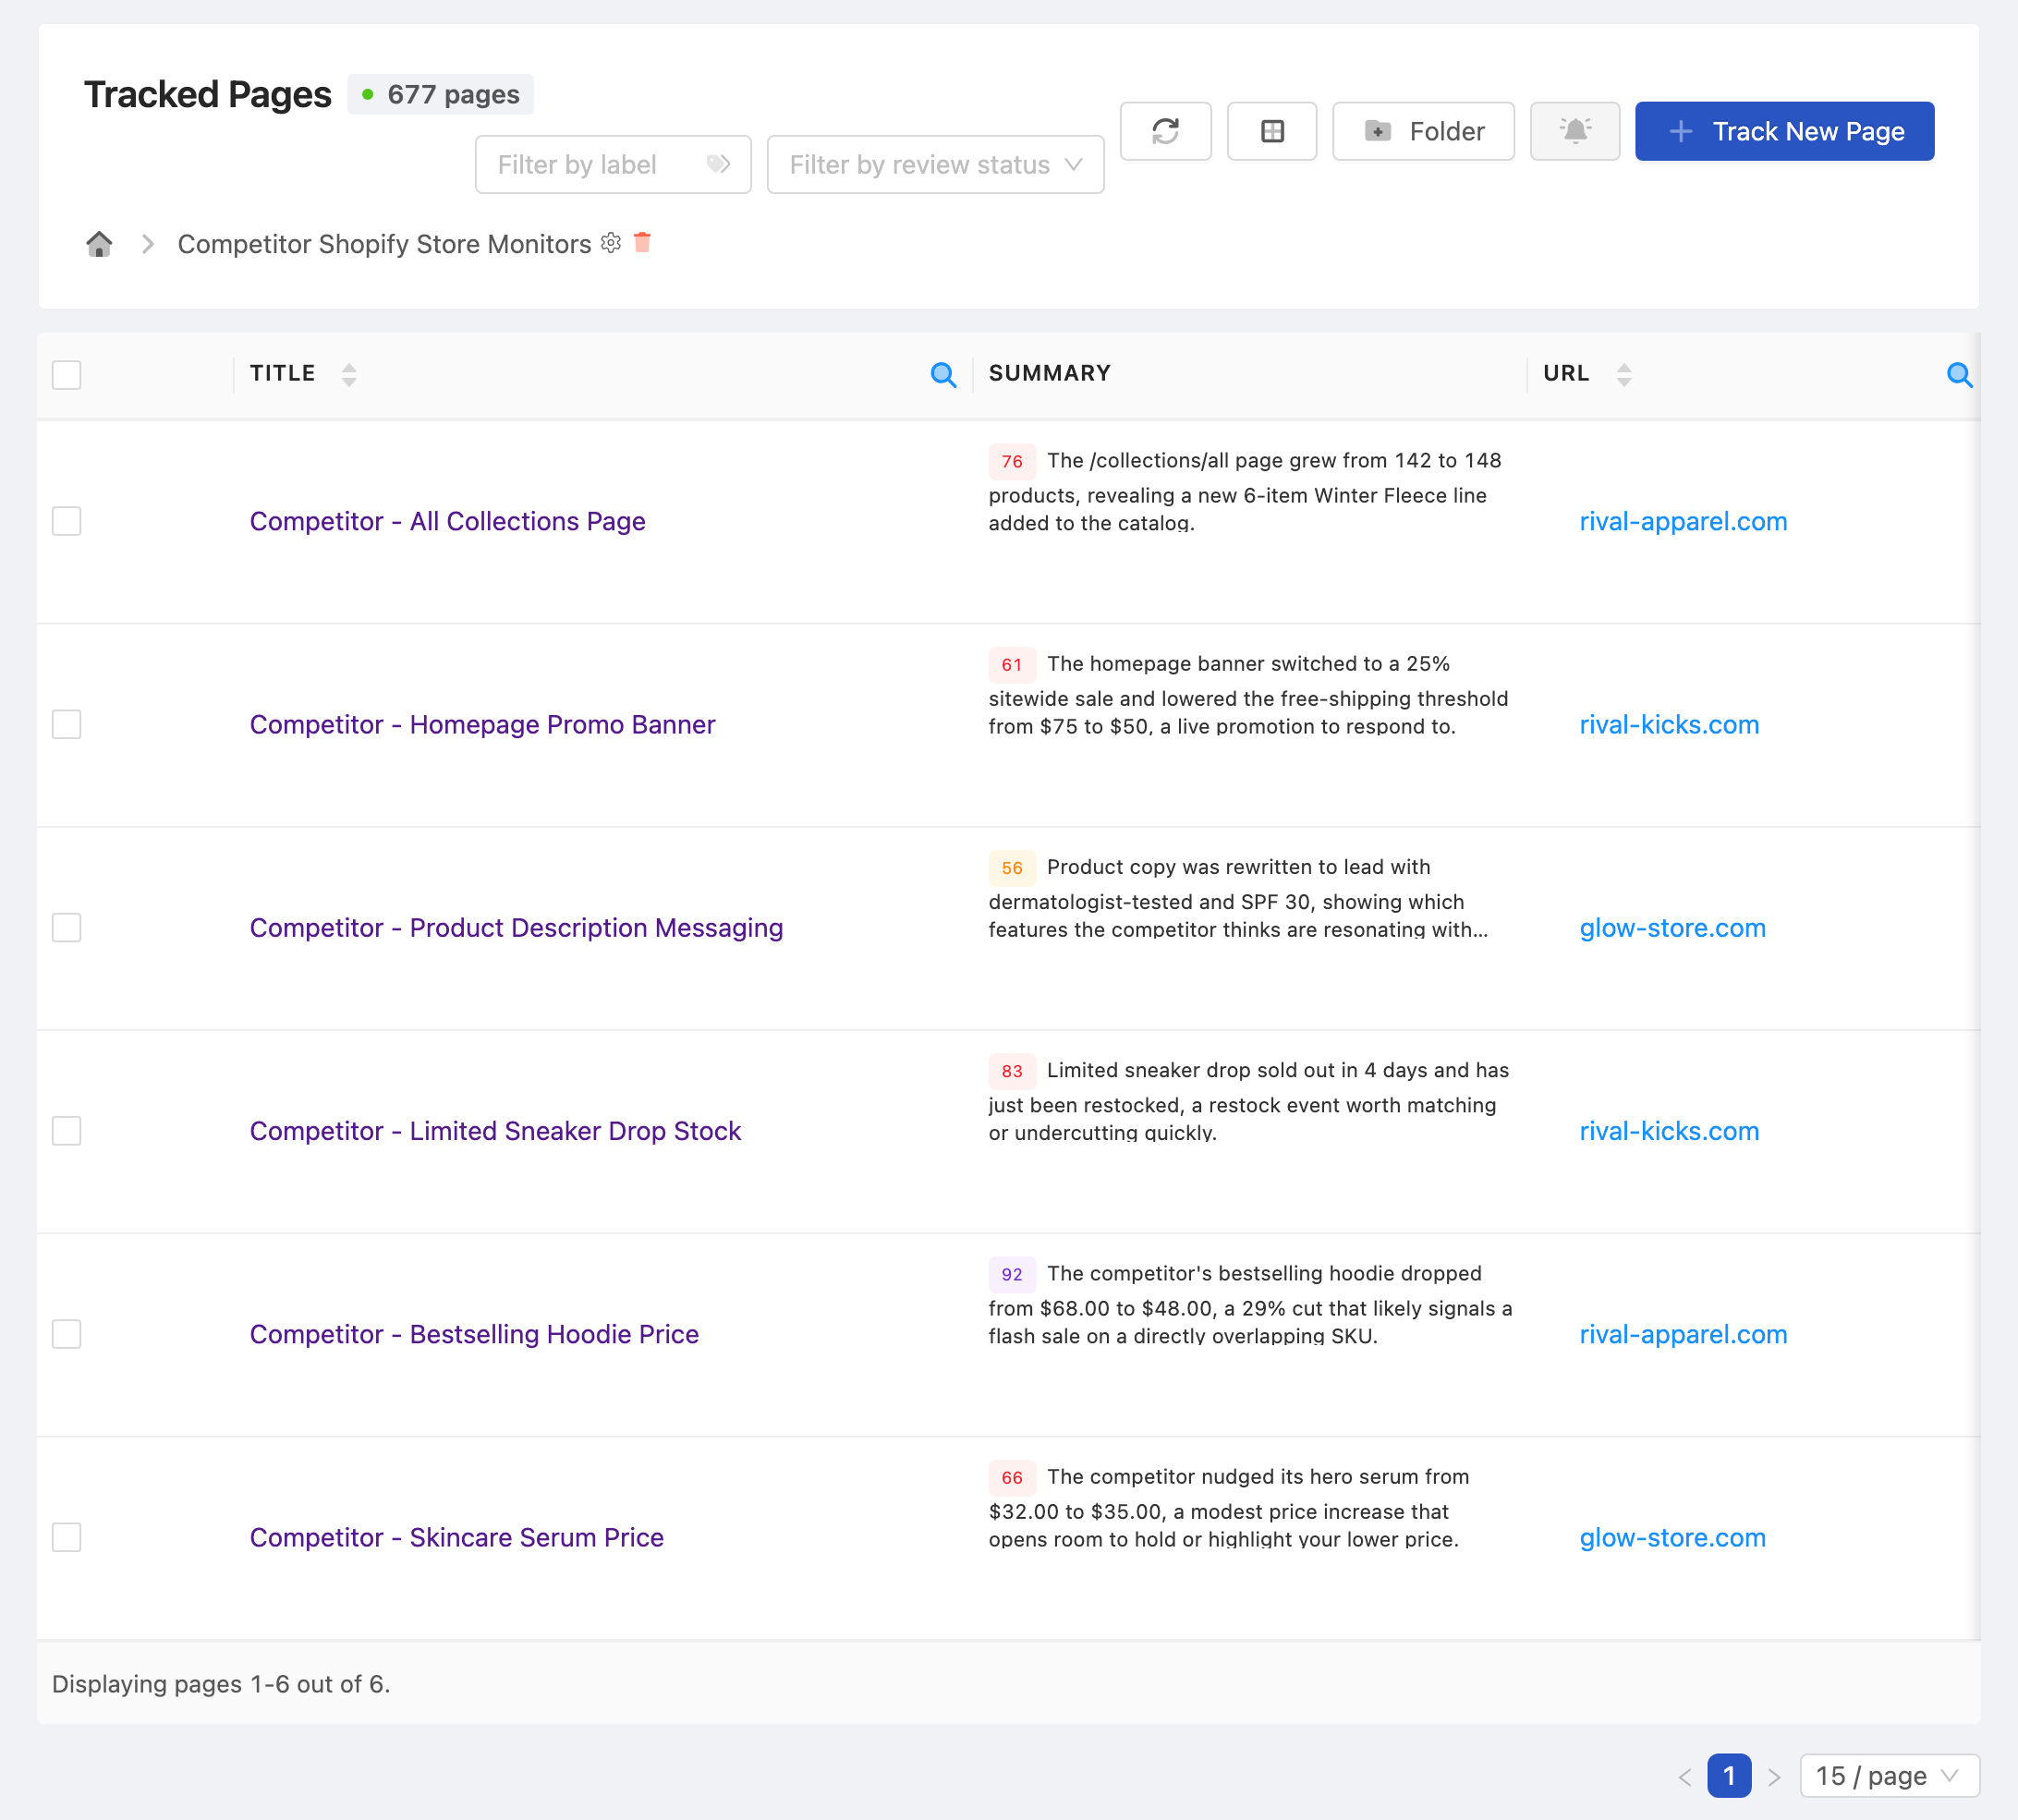Check the Homepage Promo Banner row
Image resolution: width=2018 pixels, height=1820 pixels.
(66, 724)
